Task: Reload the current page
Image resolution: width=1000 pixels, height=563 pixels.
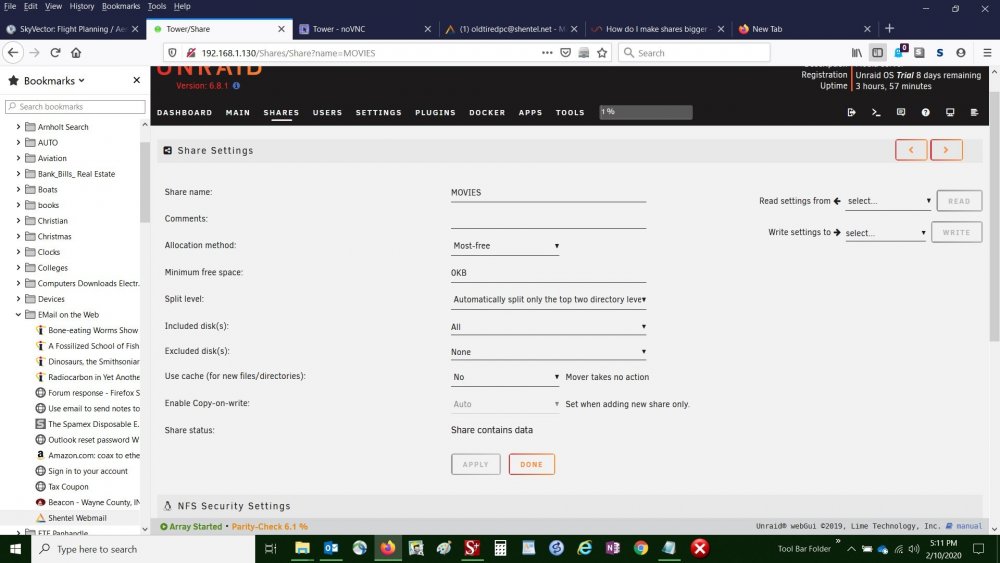Action: (55, 53)
